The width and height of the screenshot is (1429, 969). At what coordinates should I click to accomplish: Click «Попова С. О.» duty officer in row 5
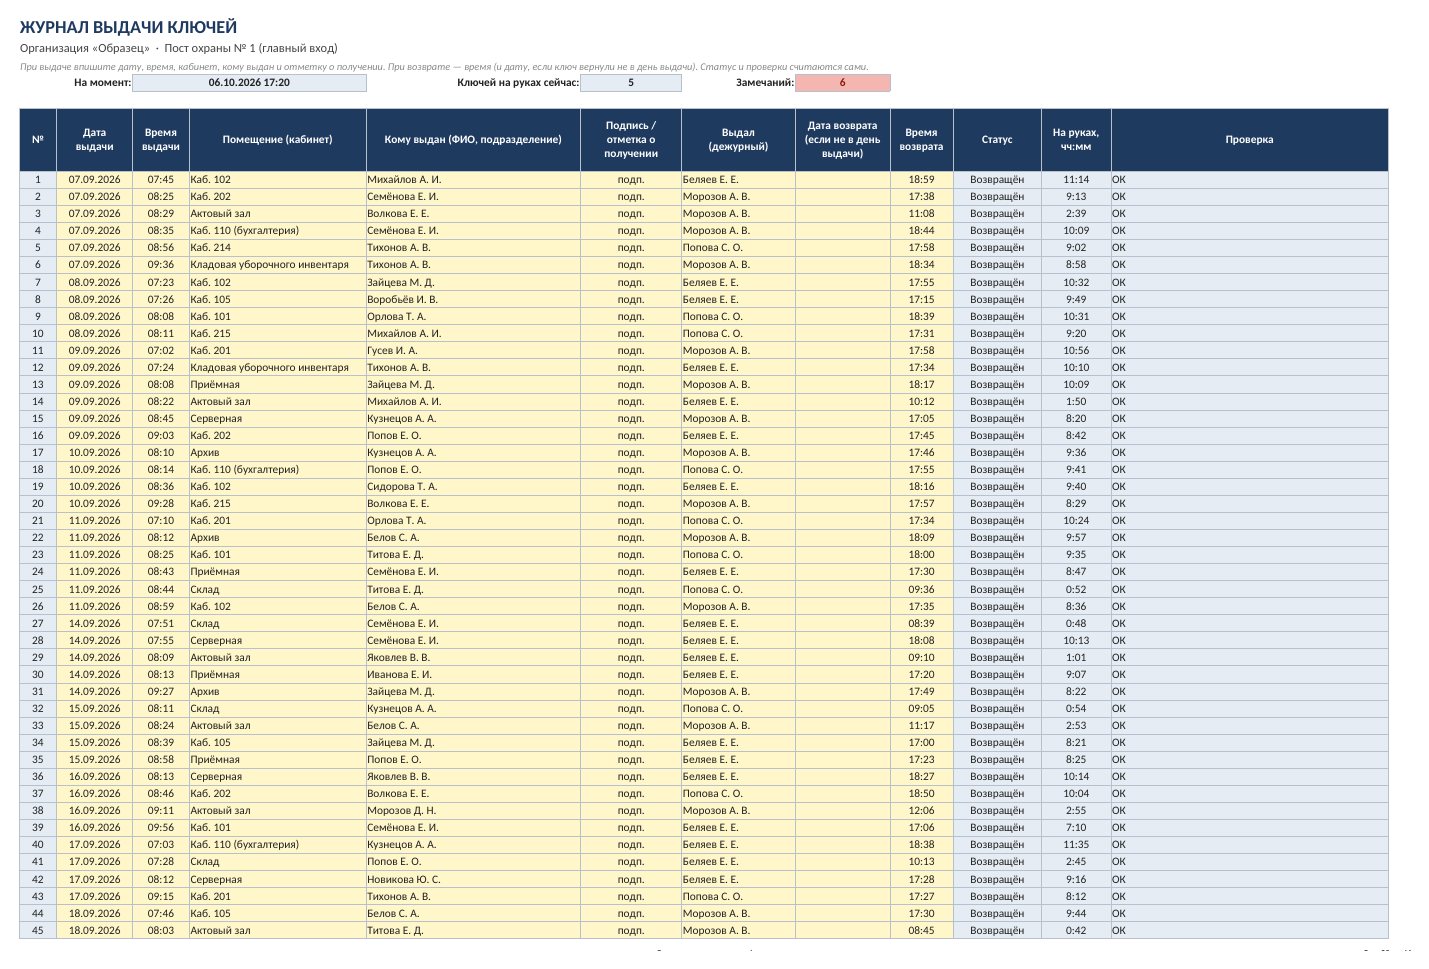[738, 248]
